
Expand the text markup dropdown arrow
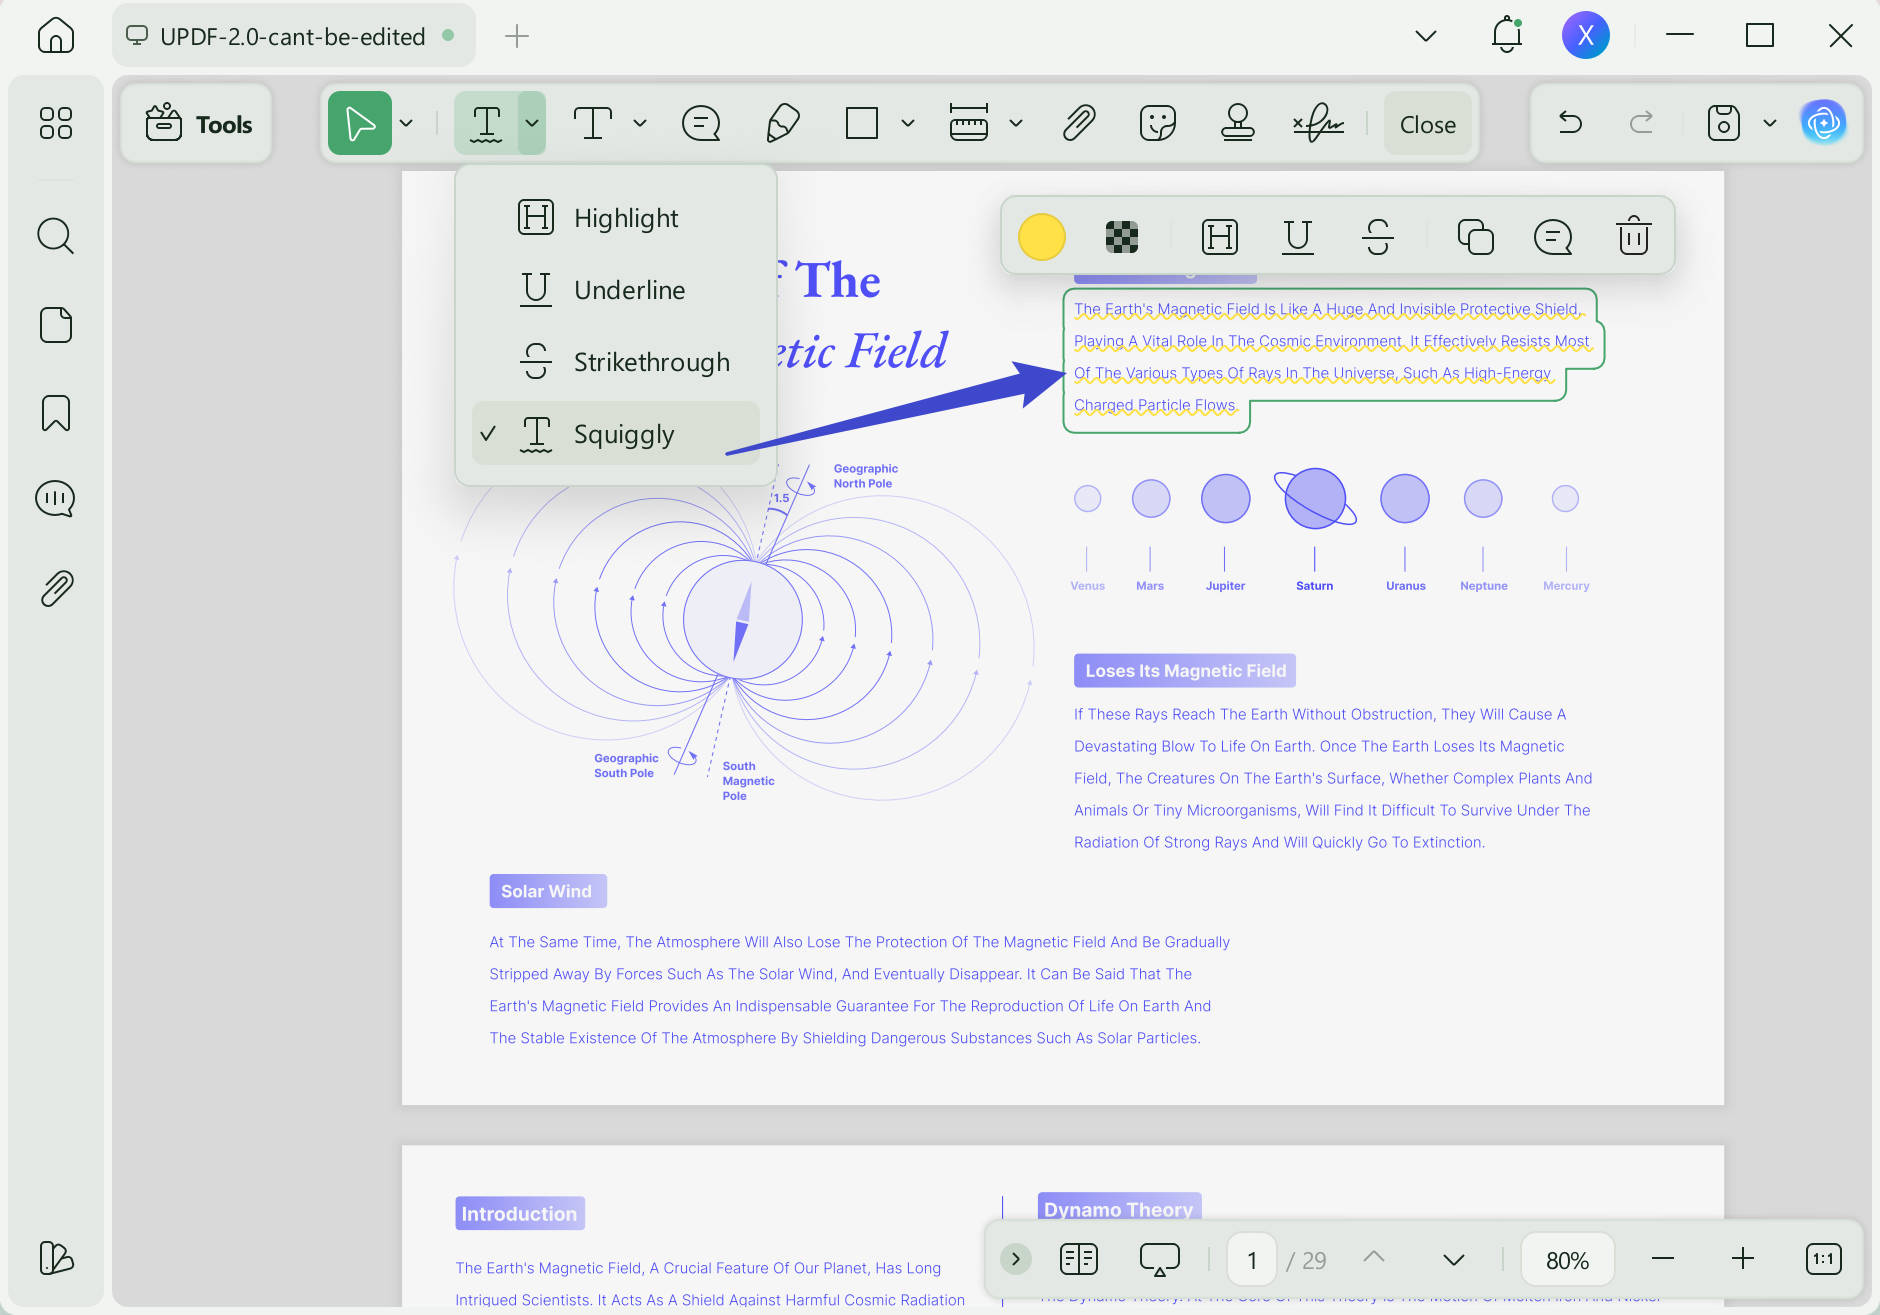coord(533,124)
